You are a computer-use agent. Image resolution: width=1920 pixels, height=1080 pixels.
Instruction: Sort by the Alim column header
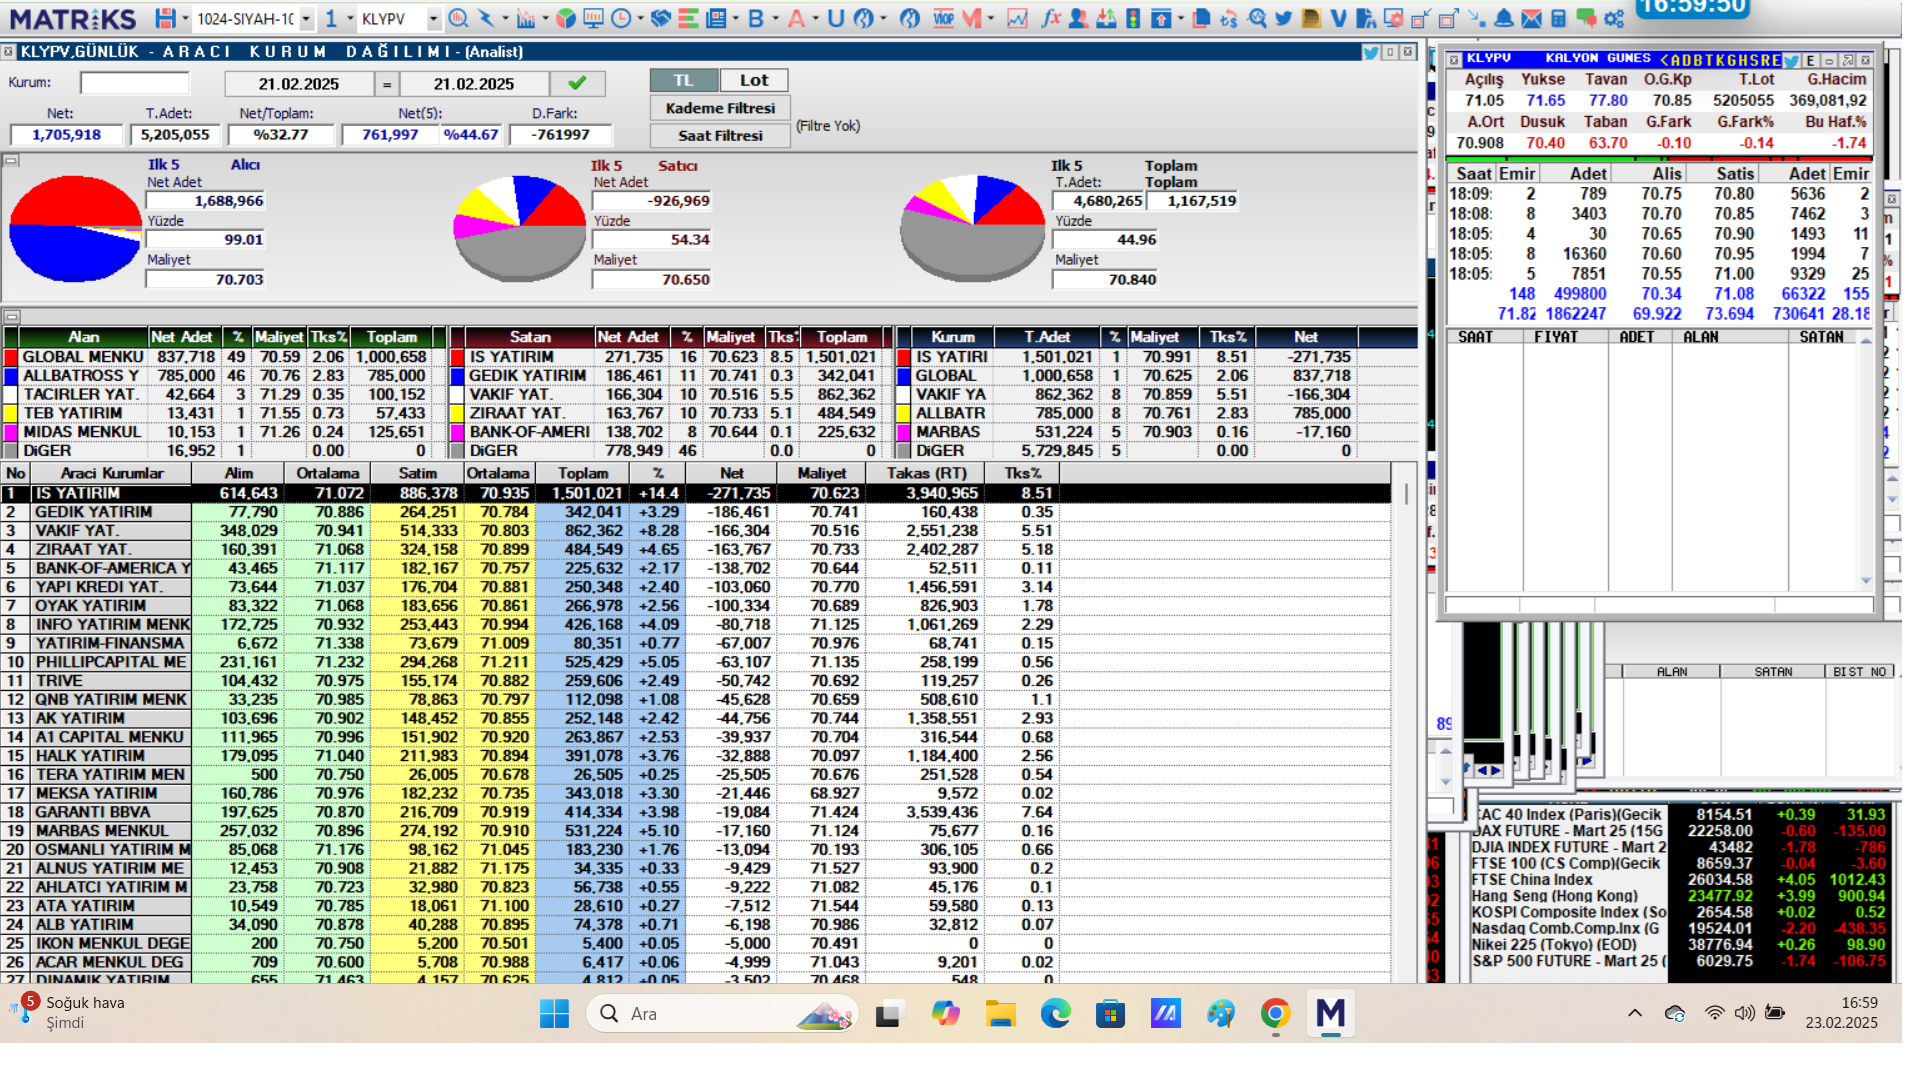coord(238,473)
